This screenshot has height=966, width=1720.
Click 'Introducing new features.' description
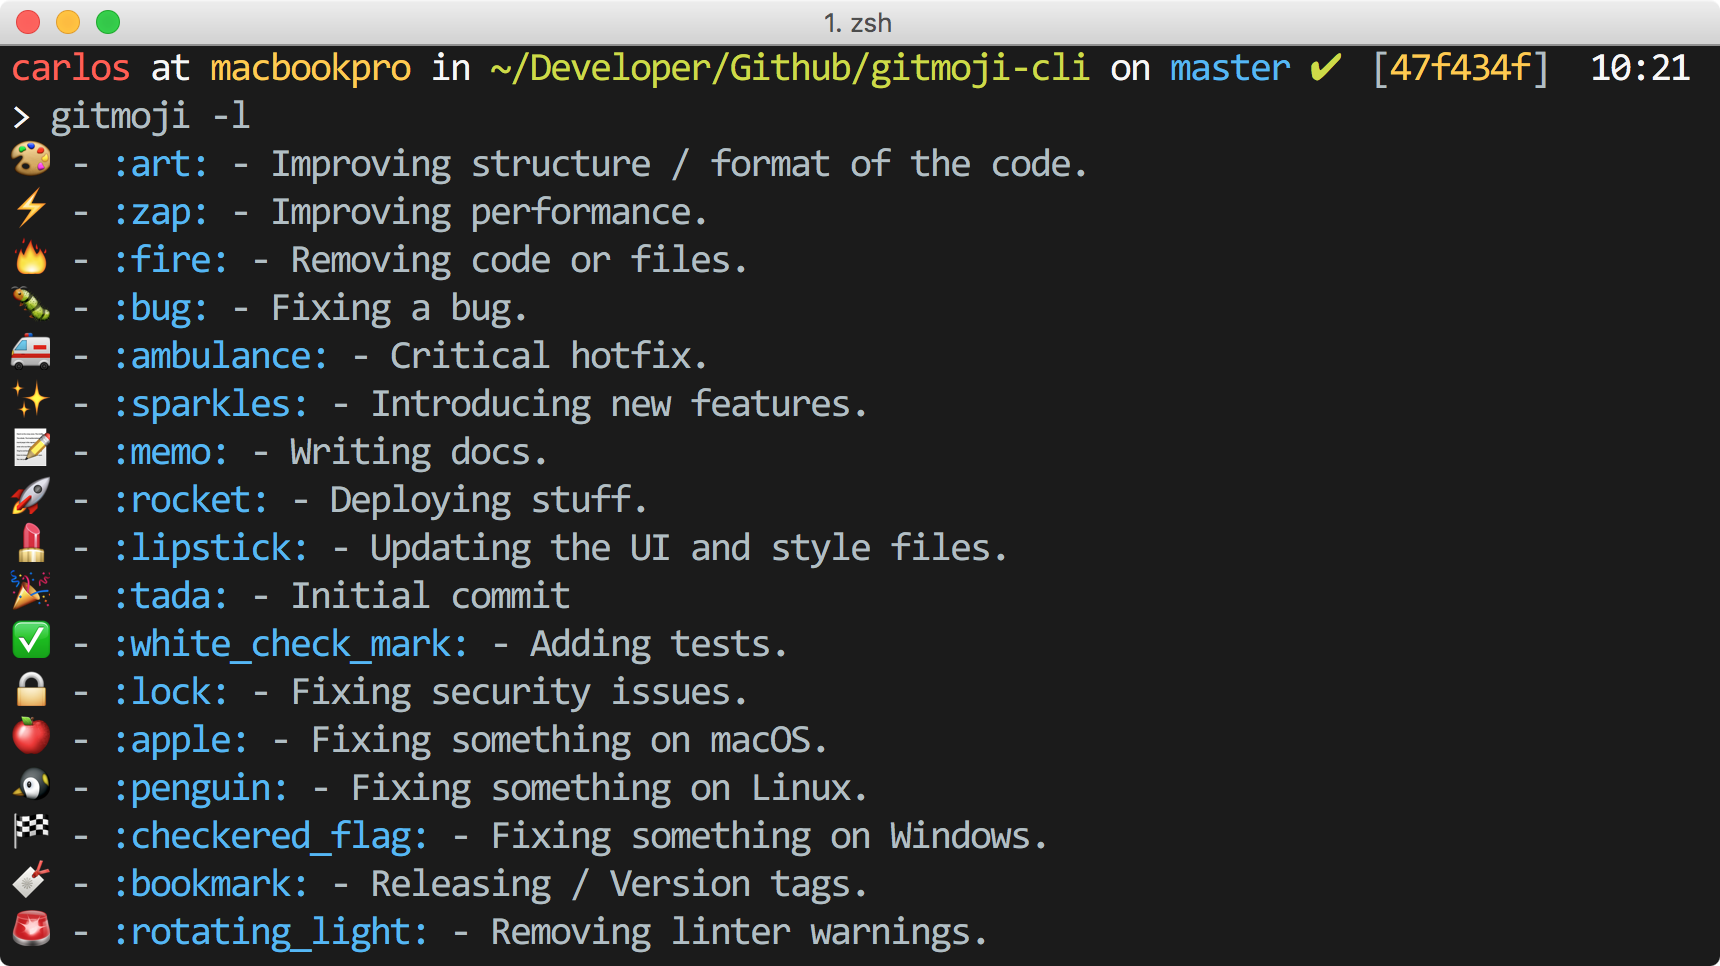(619, 404)
